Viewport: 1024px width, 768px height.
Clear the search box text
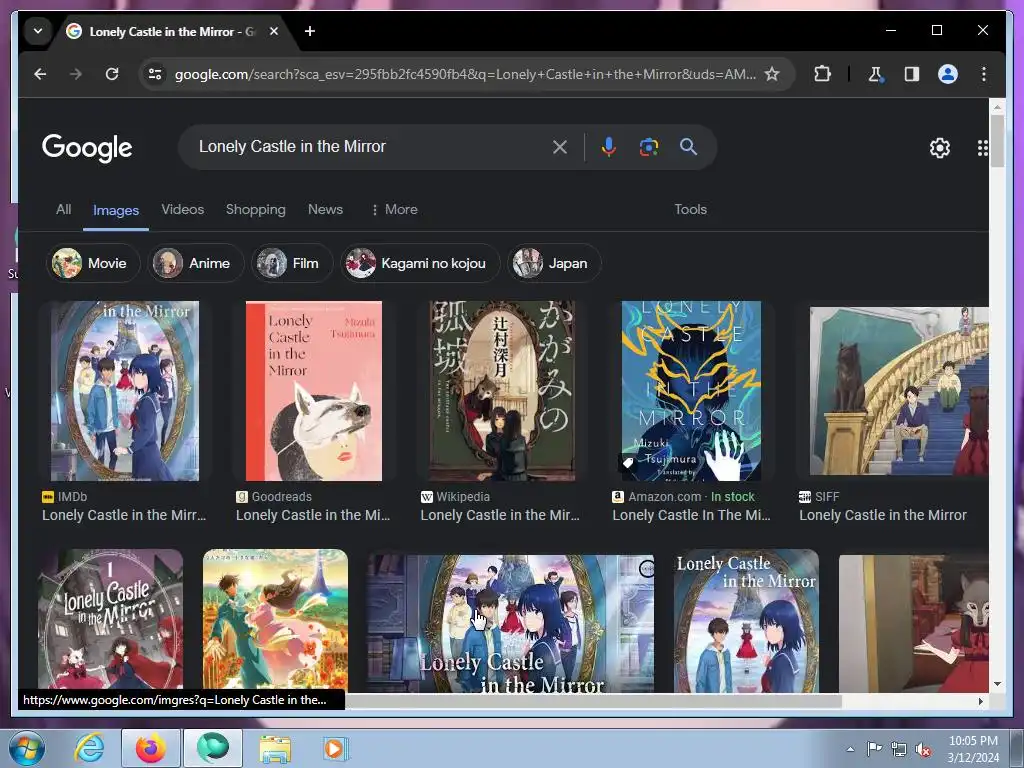tap(560, 147)
